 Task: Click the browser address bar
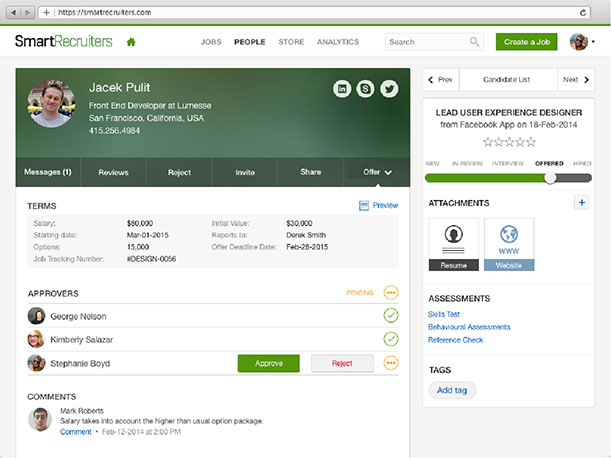coord(314,12)
